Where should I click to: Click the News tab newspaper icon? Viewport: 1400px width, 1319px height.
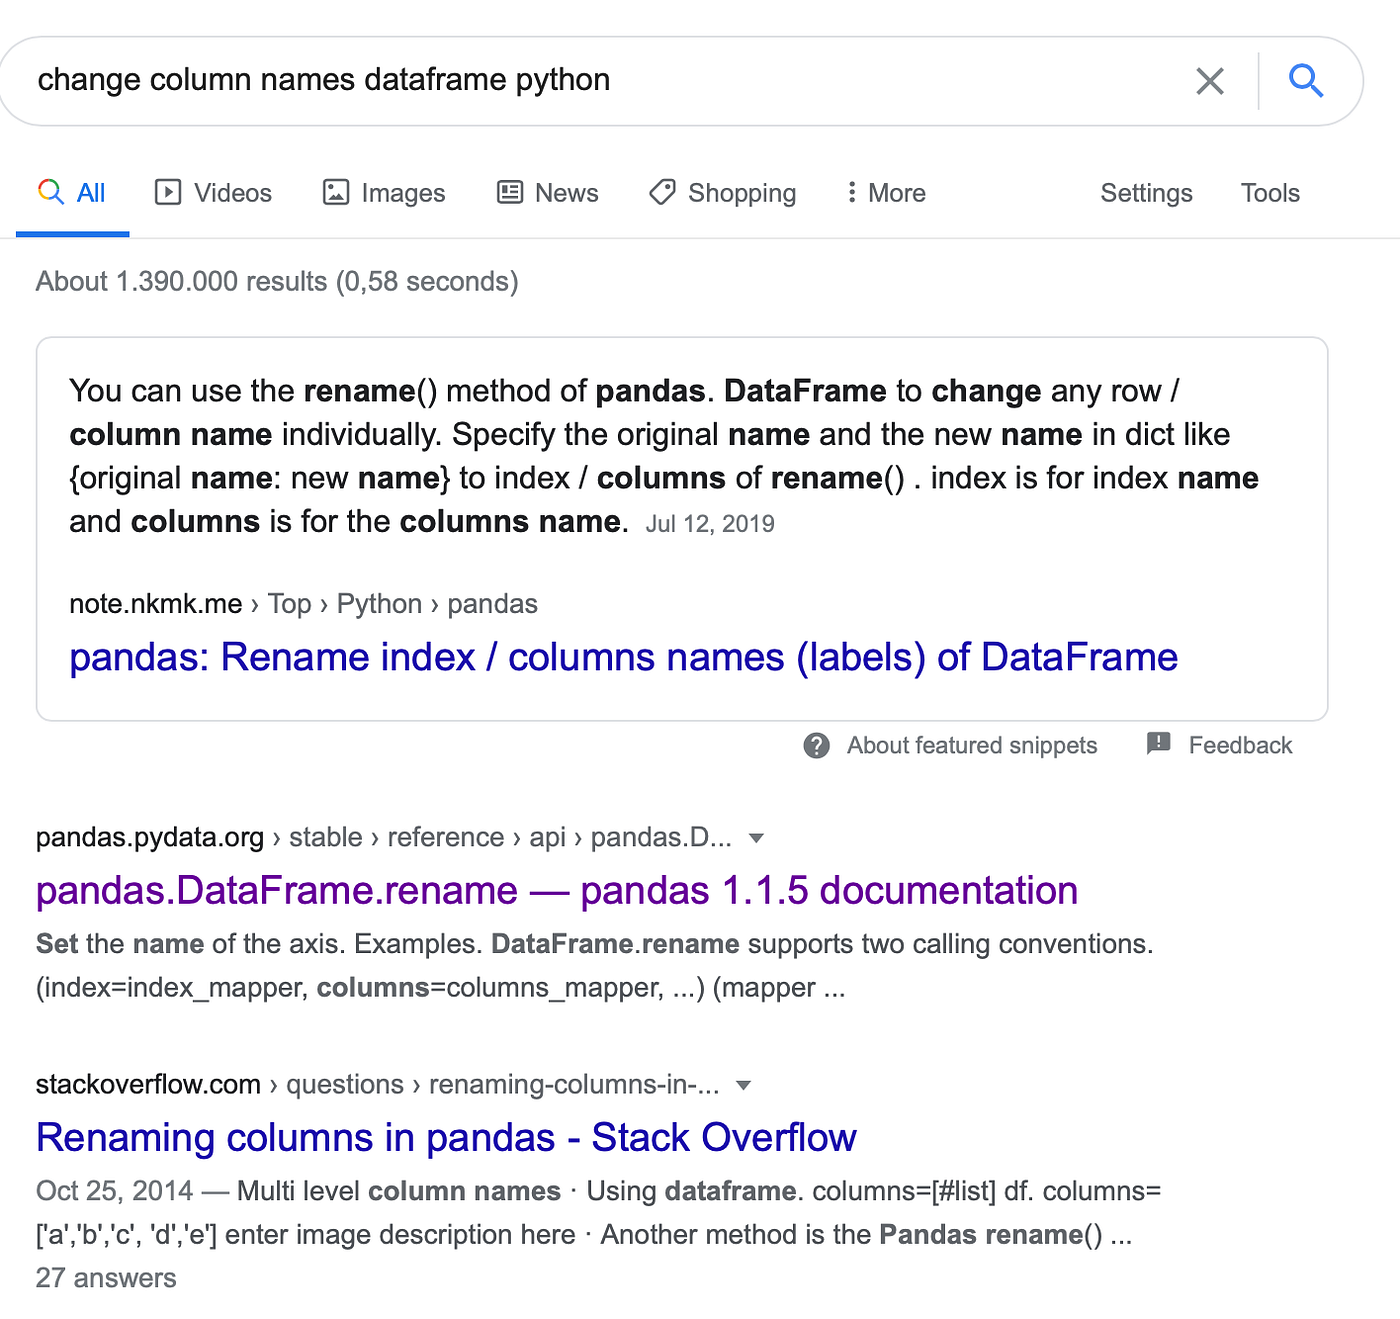click(508, 192)
